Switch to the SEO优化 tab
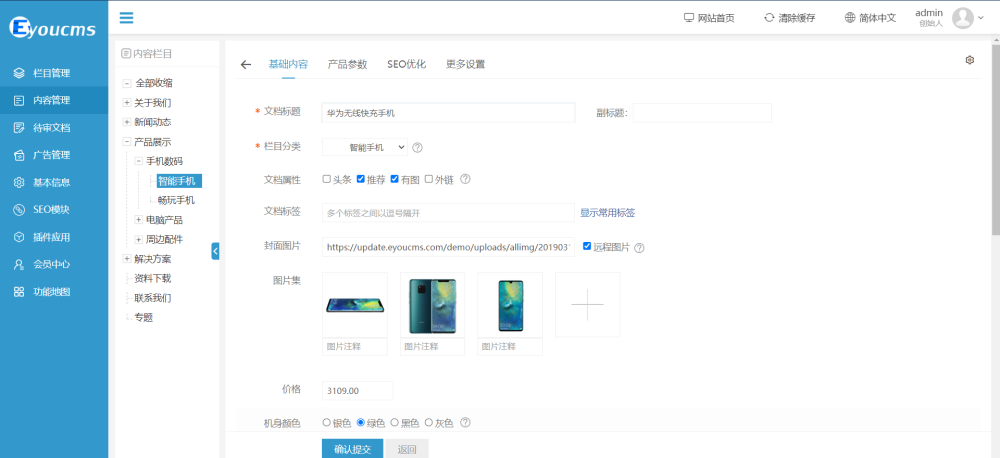The width and height of the screenshot is (1000, 458). 407,64
